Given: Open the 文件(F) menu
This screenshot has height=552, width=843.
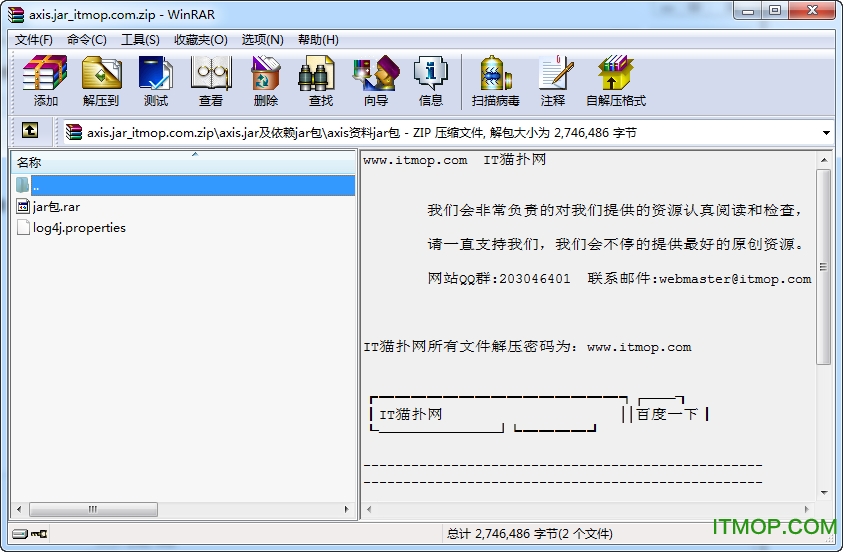Looking at the screenshot, I should pyautogui.click(x=33, y=40).
